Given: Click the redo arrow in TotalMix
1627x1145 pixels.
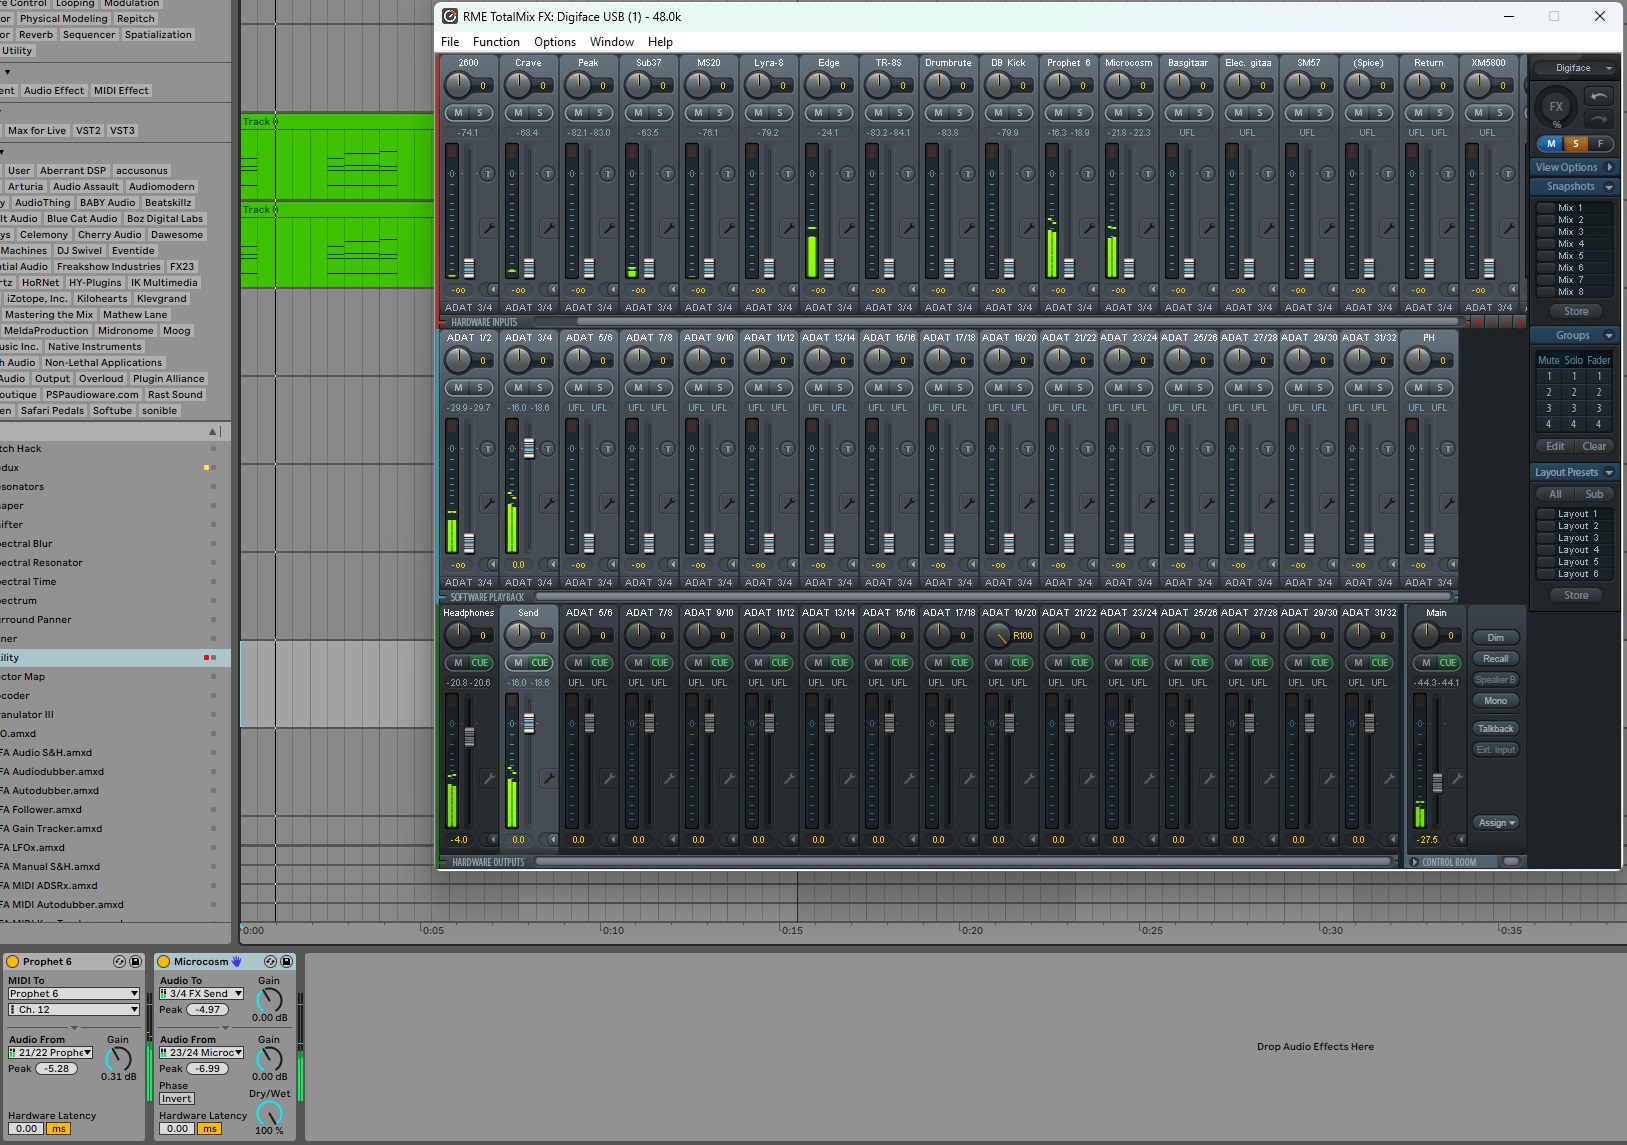Looking at the screenshot, I should click(1599, 118).
